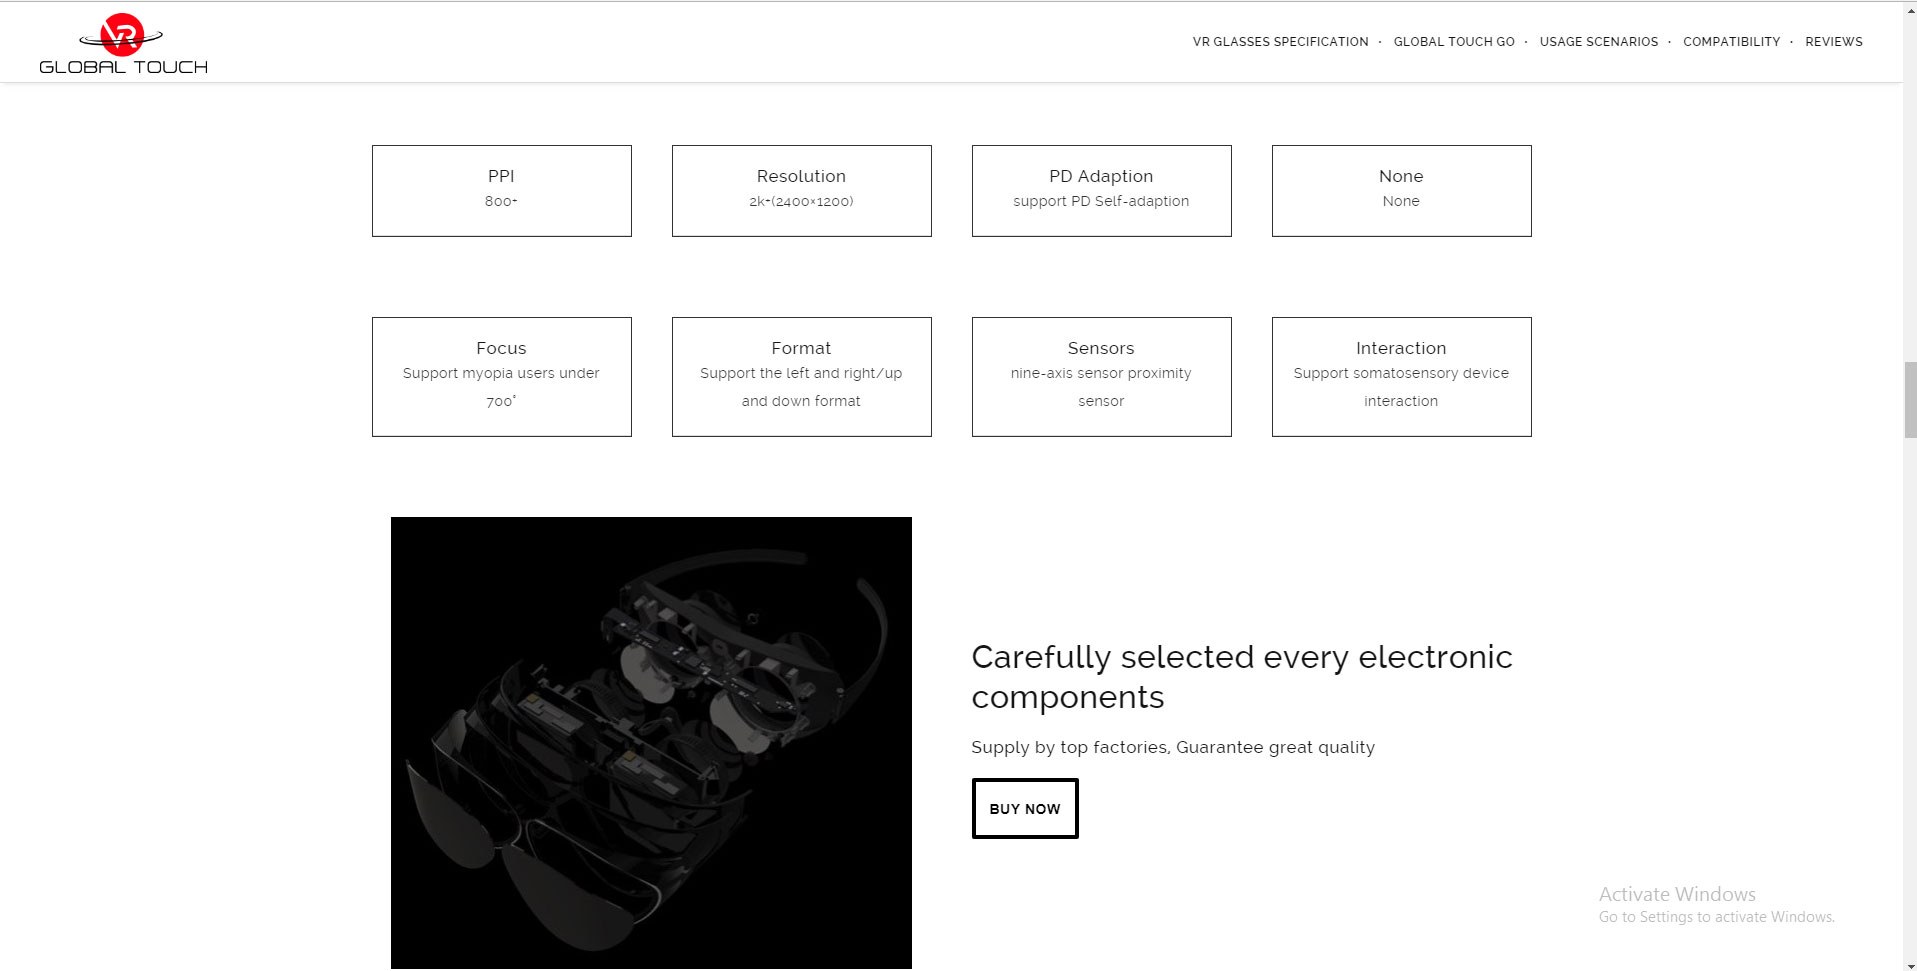Go to Global Touch Go section
1917x971 pixels.
click(1454, 42)
